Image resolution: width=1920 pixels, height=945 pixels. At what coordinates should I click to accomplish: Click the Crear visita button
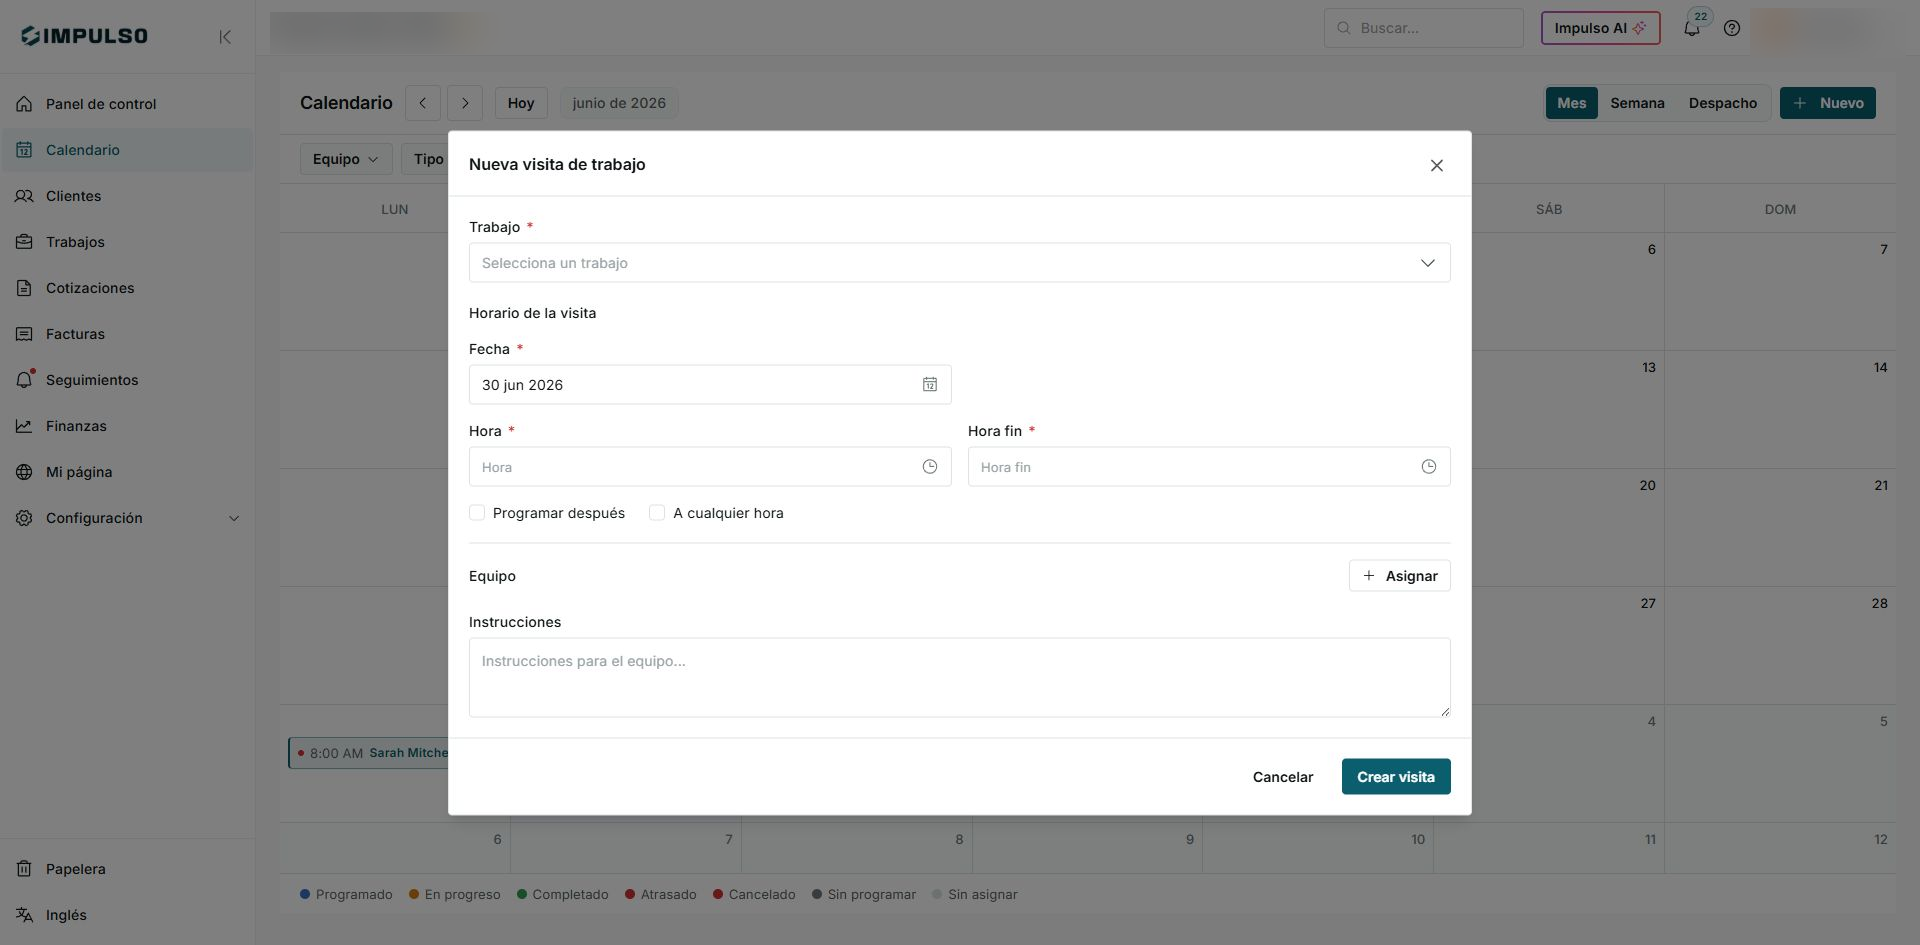click(x=1396, y=777)
